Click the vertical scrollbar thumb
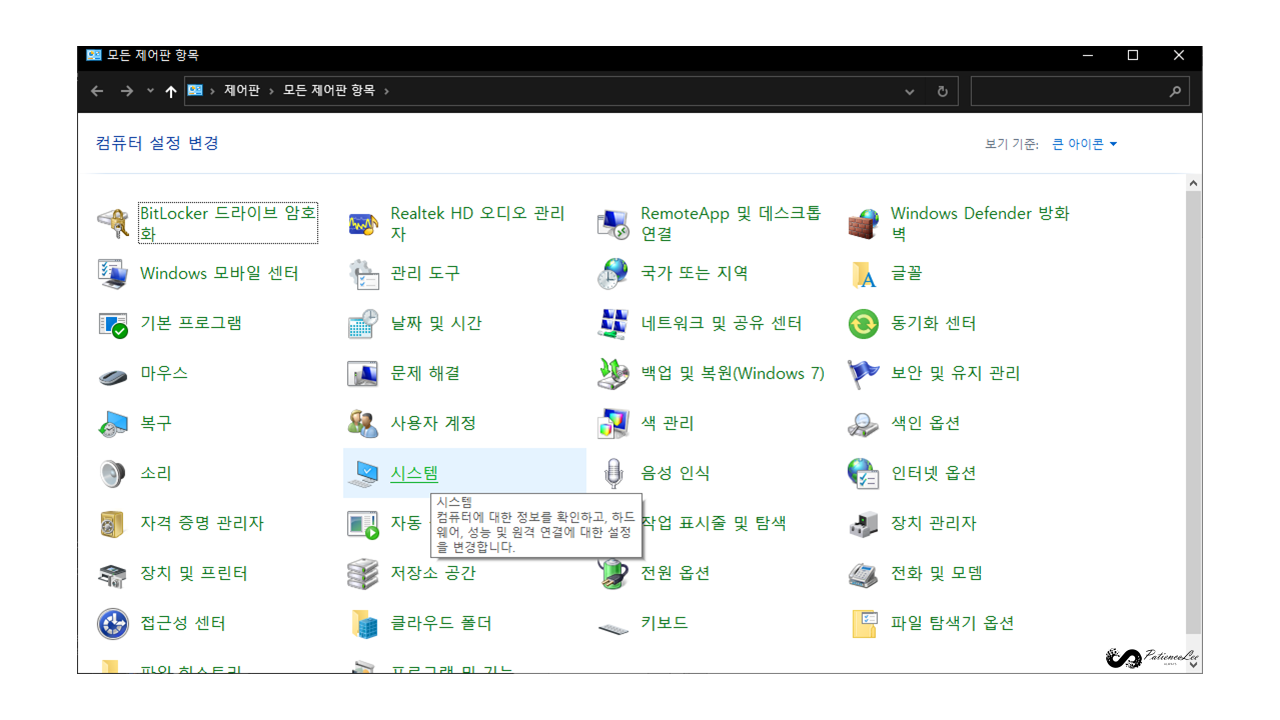The width and height of the screenshot is (1280, 720). (1193, 411)
